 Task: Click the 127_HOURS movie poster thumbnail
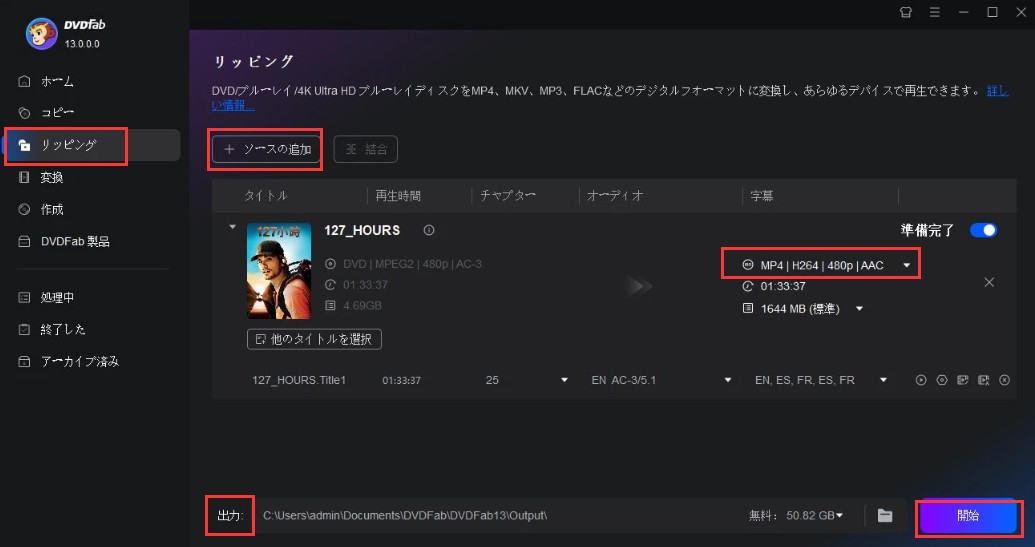pos(279,271)
